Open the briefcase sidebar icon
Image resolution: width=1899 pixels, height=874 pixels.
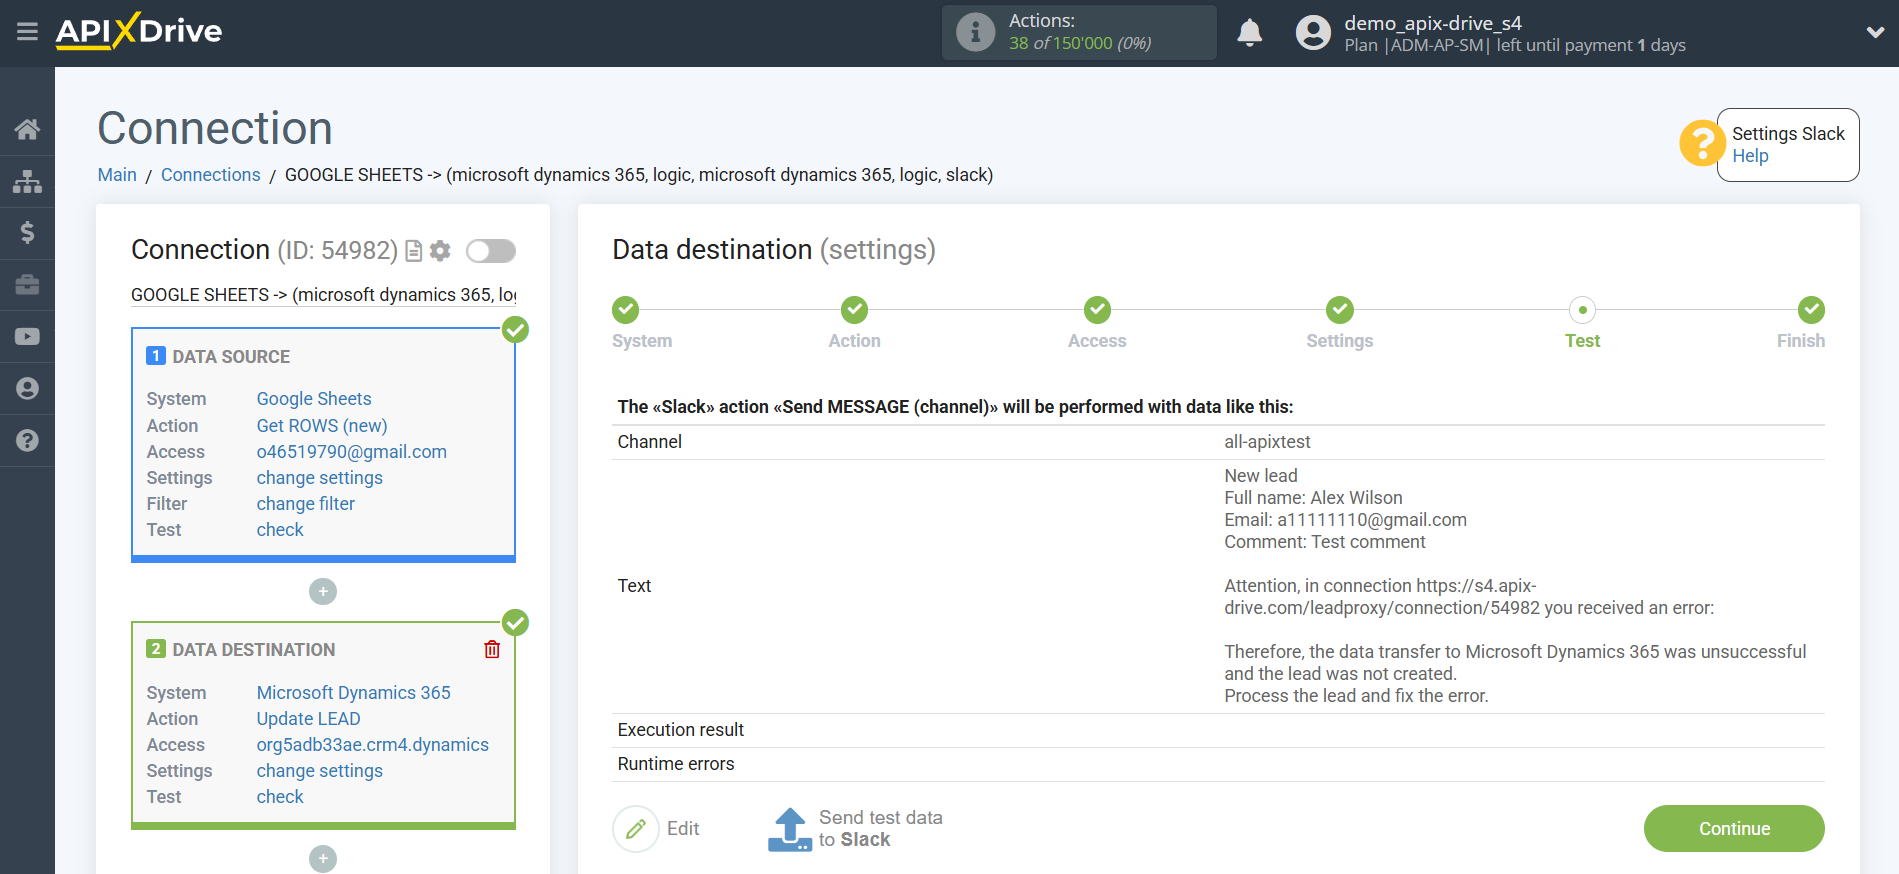(27, 285)
